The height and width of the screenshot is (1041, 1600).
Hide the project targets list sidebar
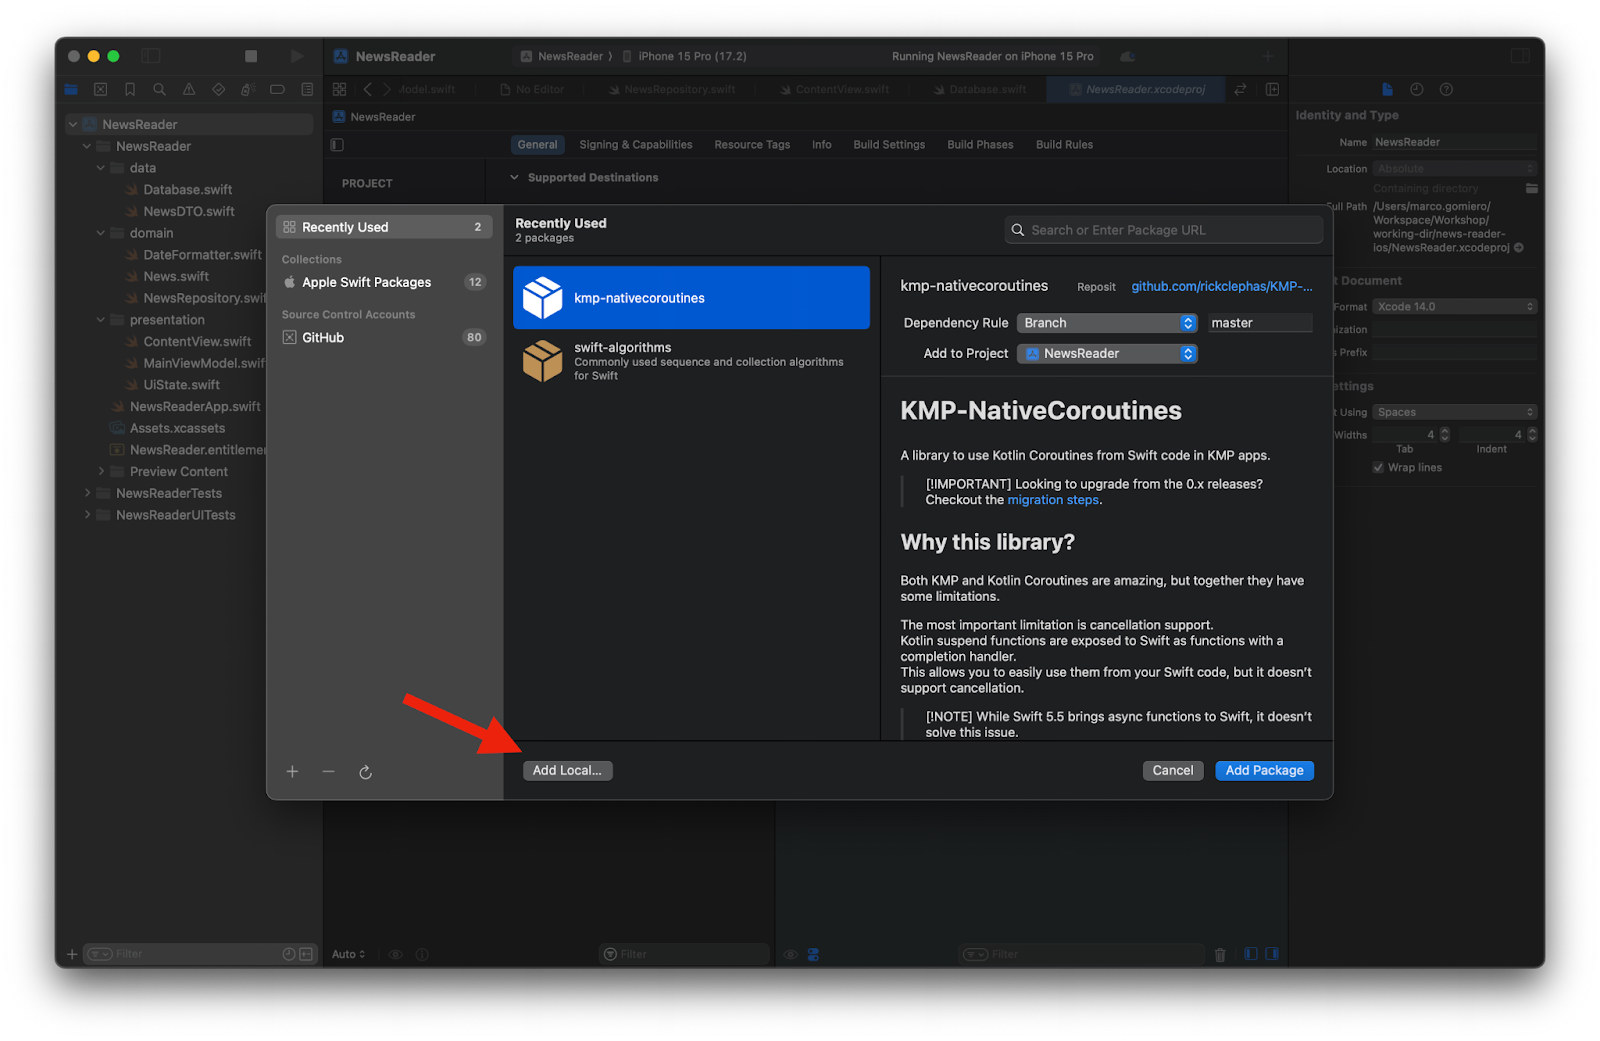coord(337,145)
